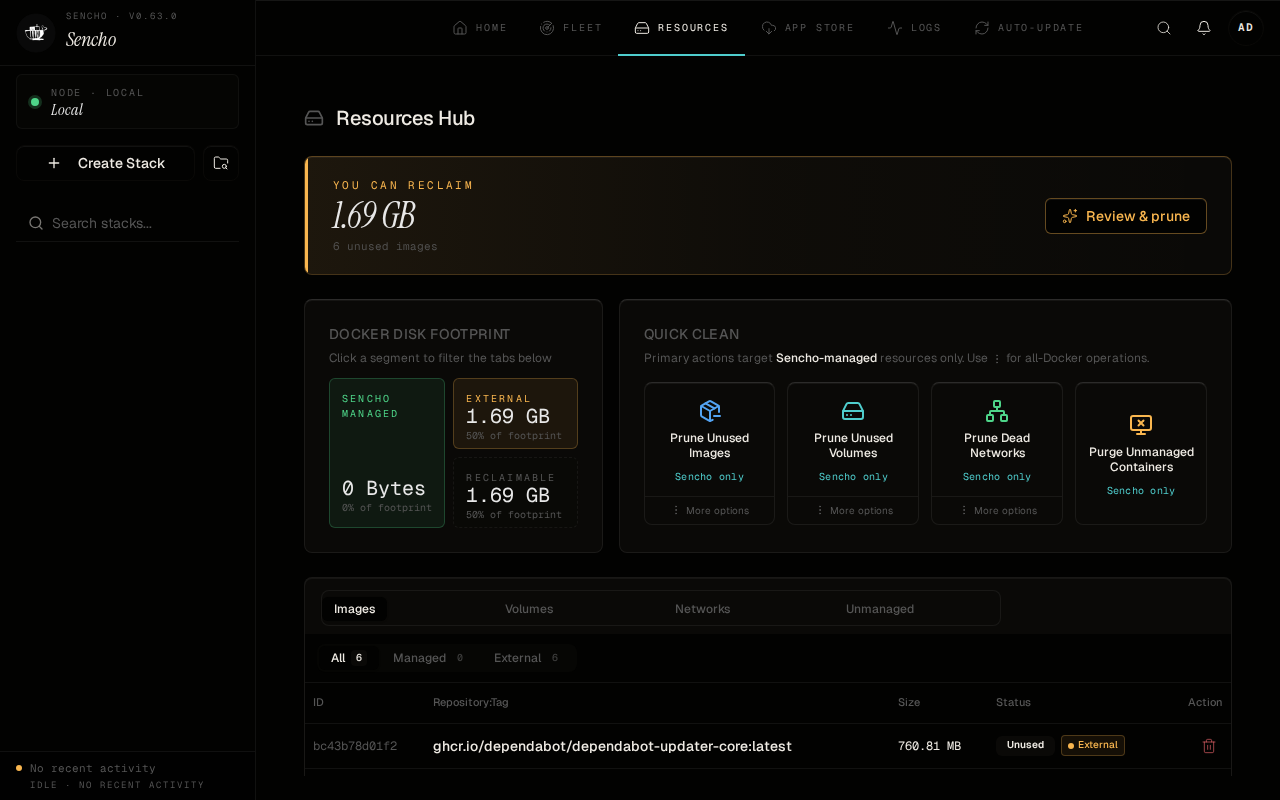Click the Repository:Tag column header
The width and height of the screenshot is (1280, 800).
coord(471,703)
